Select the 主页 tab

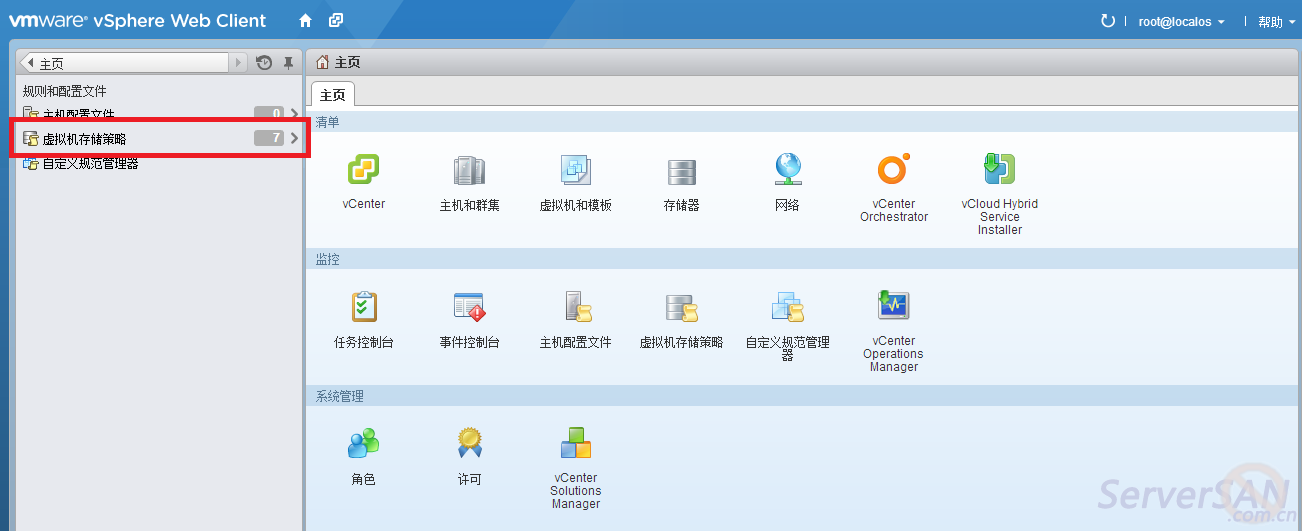pyautogui.click(x=333, y=95)
